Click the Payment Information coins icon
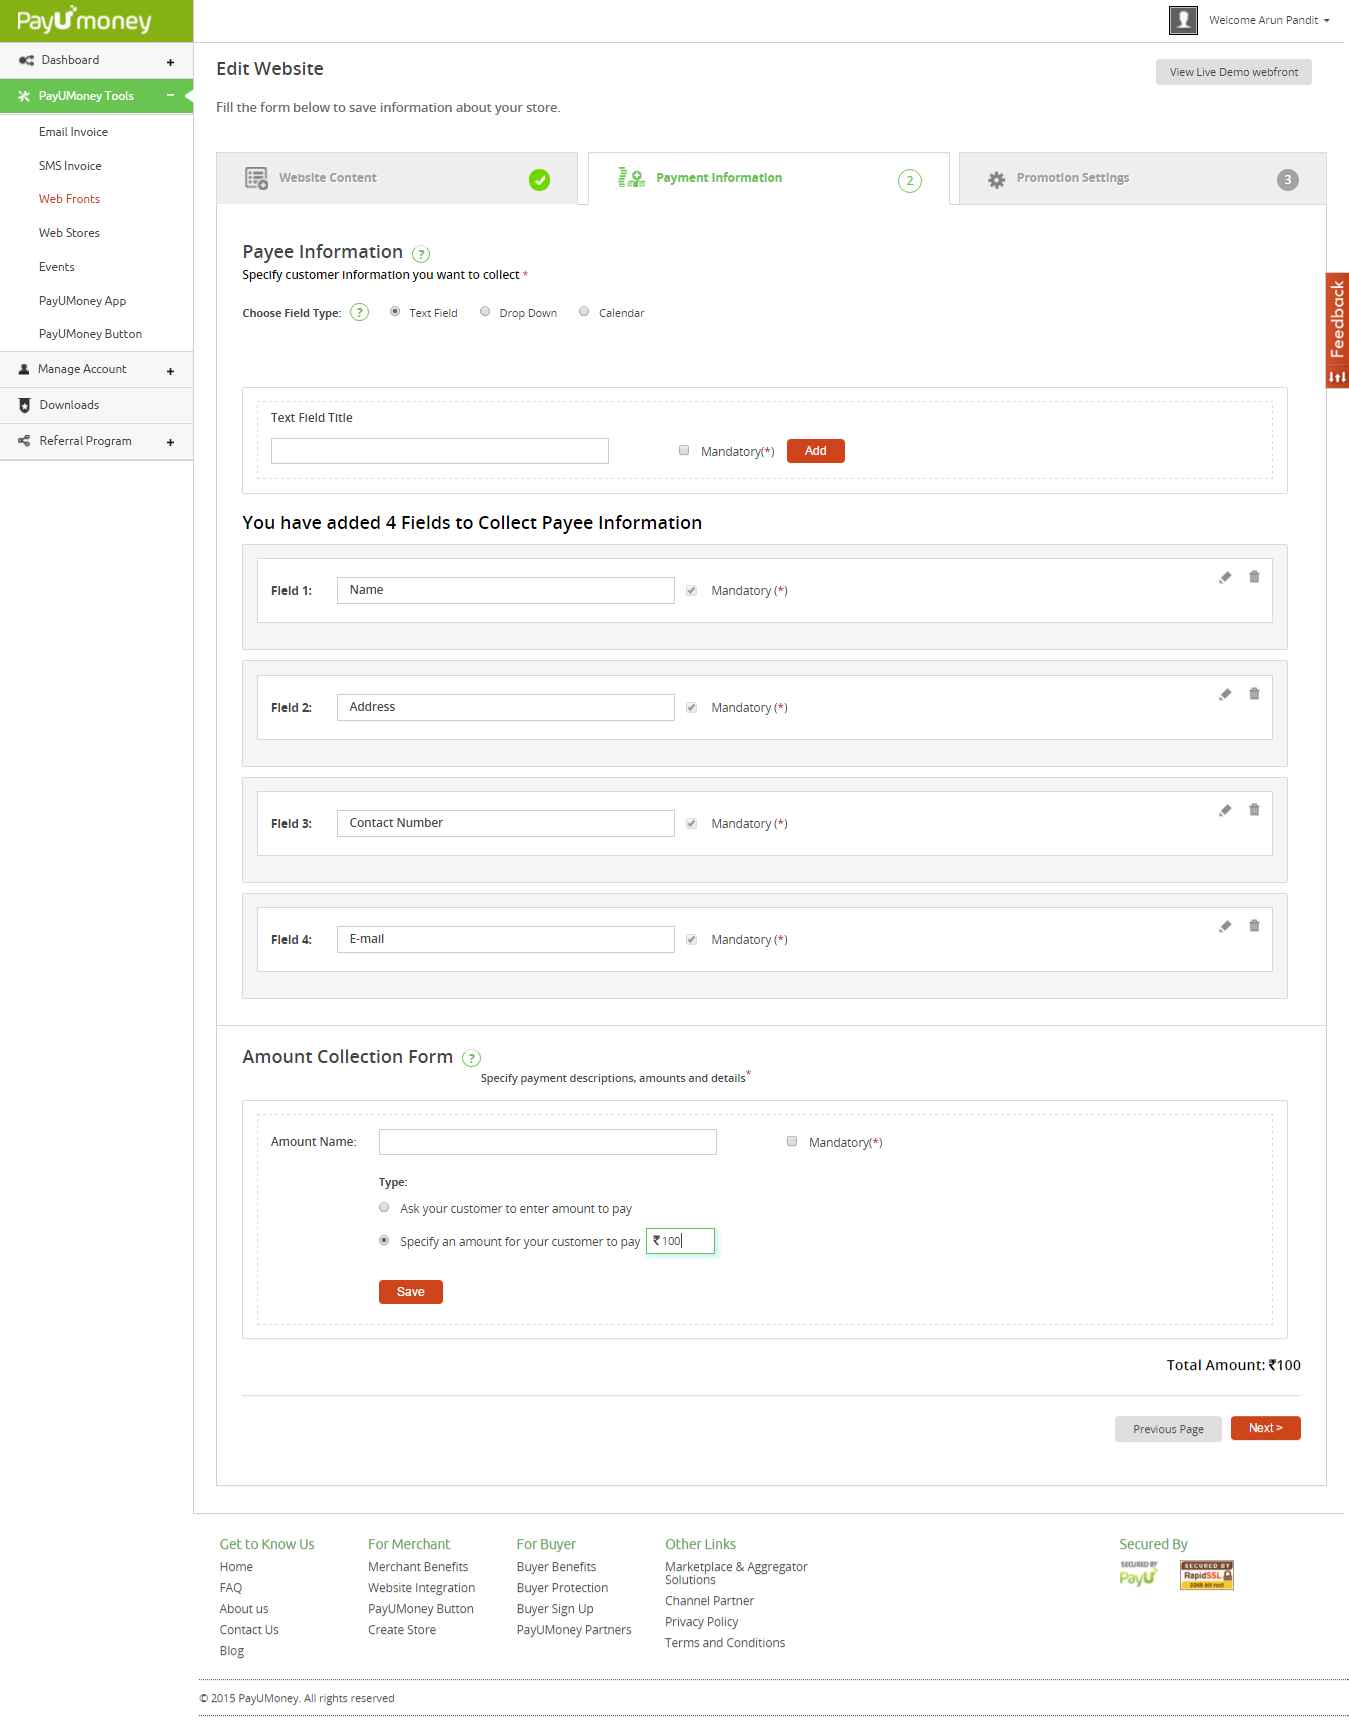This screenshot has height=1731, width=1349. (x=631, y=178)
